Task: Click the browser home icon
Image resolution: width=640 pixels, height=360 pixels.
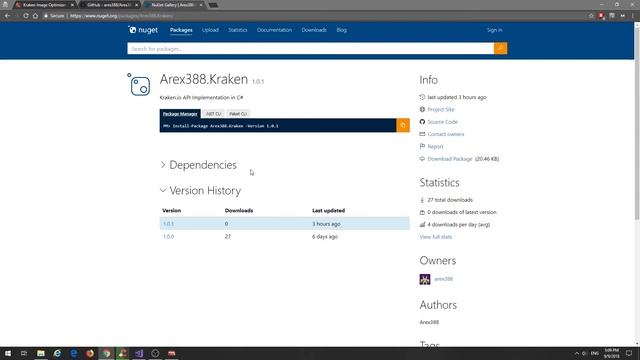Action: point(36,16)
